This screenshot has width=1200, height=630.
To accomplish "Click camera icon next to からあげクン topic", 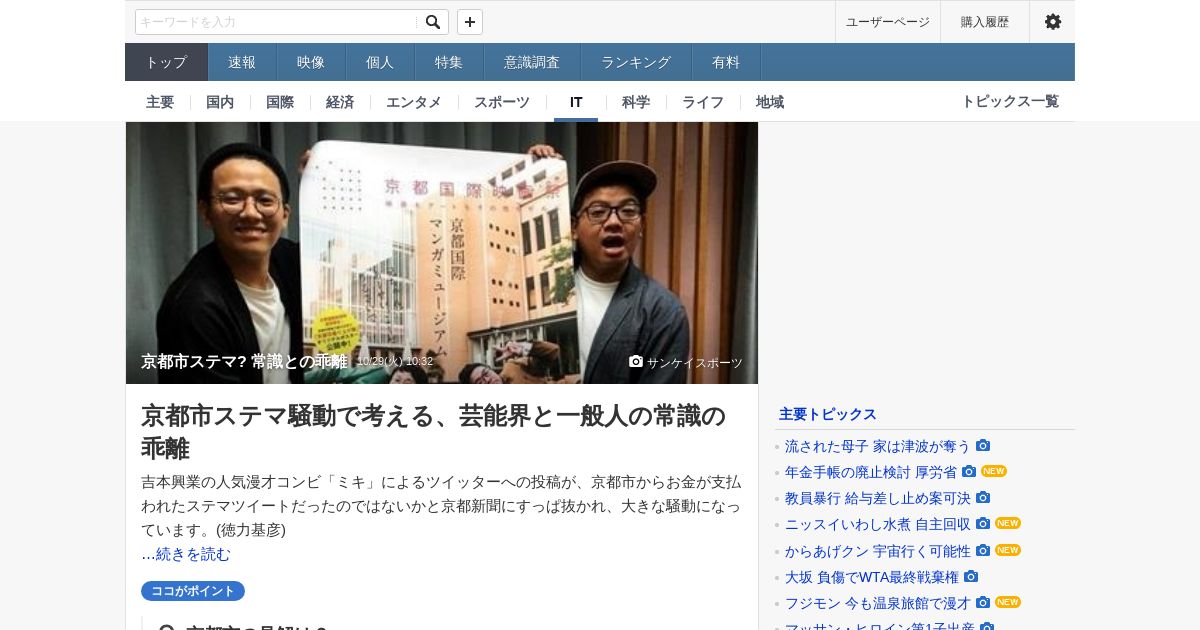I will 983,550.
